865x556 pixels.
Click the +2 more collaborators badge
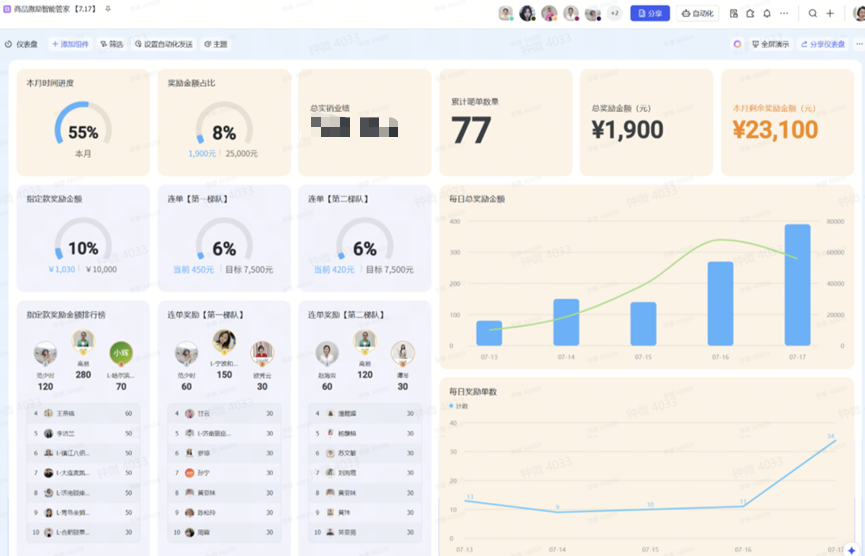tap(614, 13)
